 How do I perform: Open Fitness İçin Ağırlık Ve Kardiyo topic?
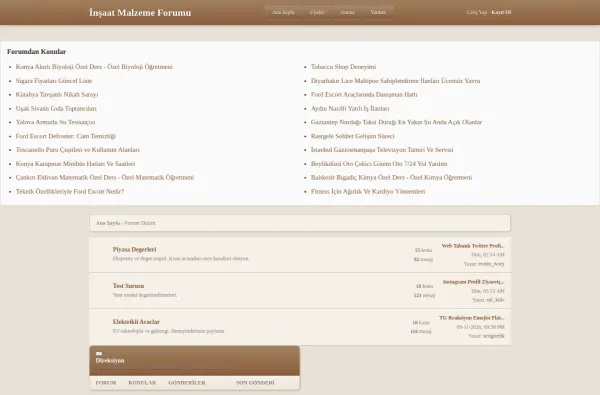point(368,191)
